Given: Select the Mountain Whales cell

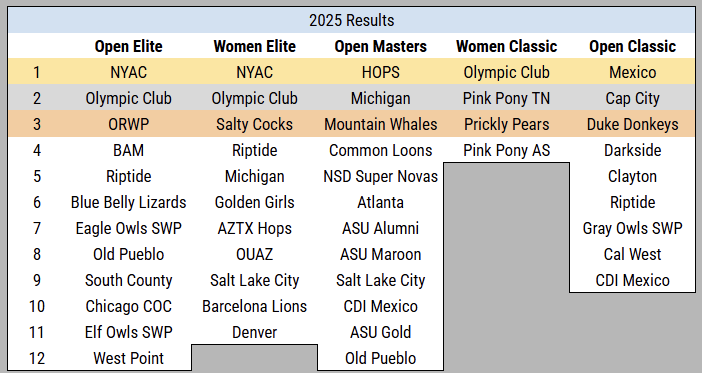Looking at the screenshot, I should [381, 124].
